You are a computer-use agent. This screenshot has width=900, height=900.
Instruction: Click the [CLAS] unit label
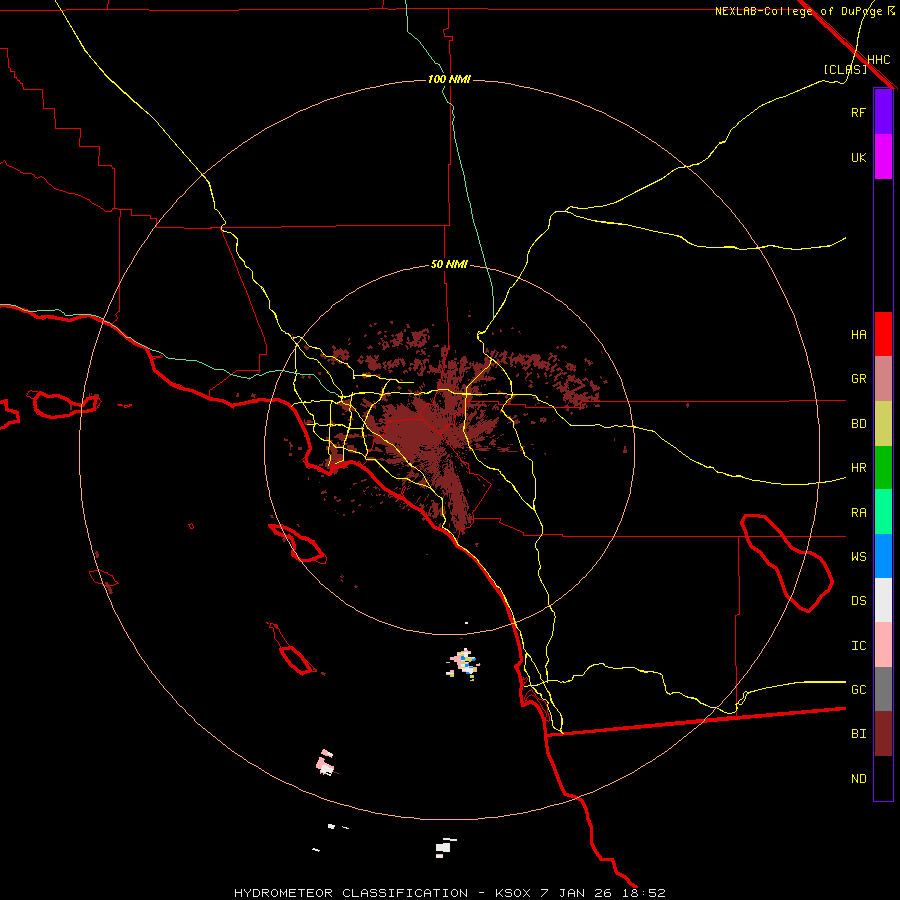pyautogui.click(x=845, y=69)
